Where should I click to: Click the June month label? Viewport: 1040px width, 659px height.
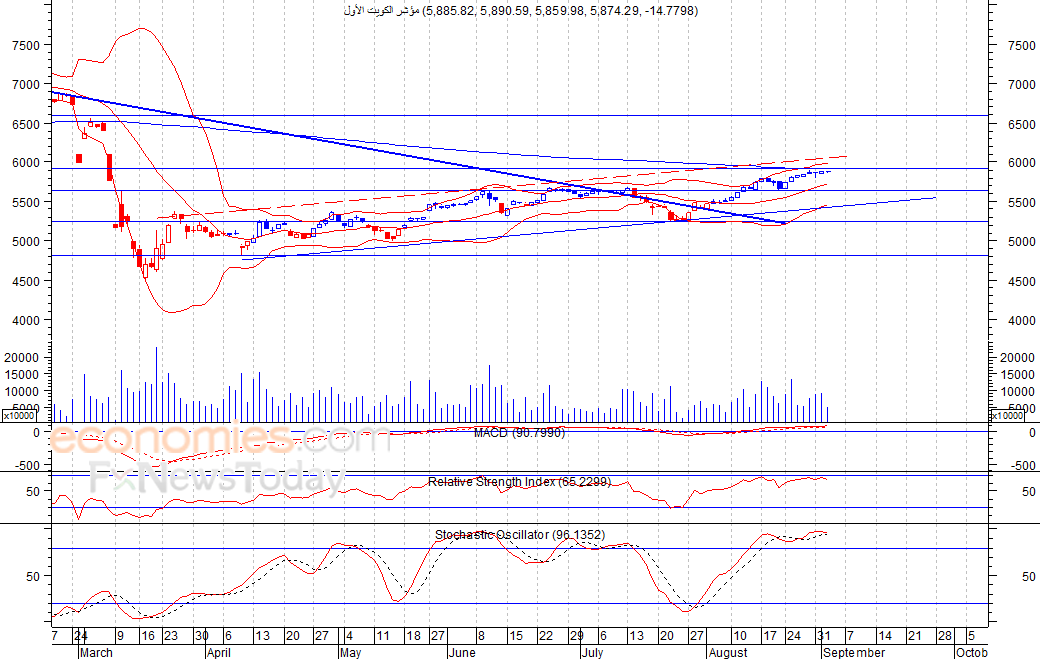pos(462,652)
